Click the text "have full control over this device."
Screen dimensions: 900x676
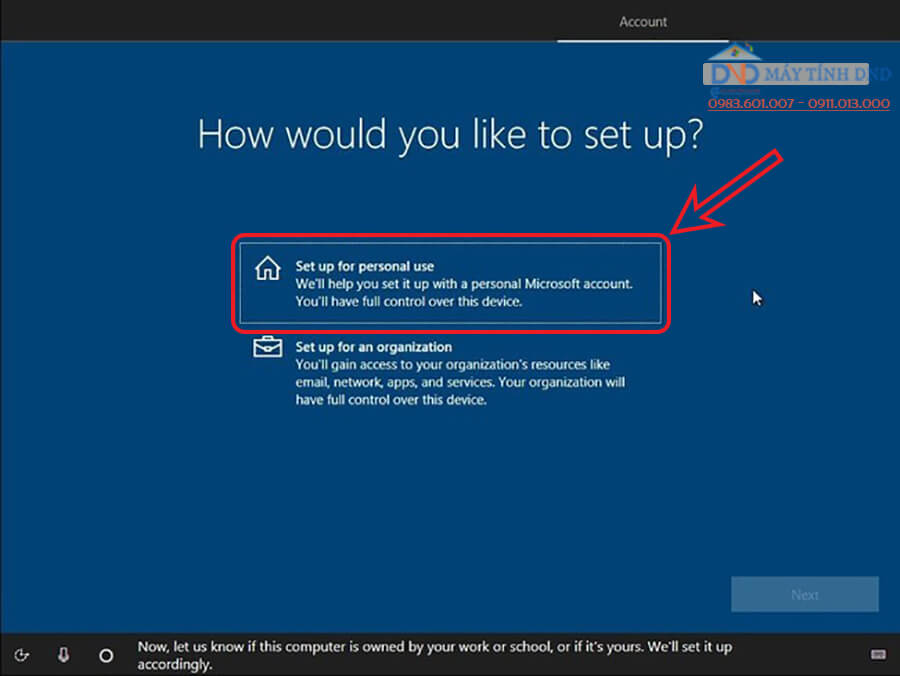coord(391,400)
